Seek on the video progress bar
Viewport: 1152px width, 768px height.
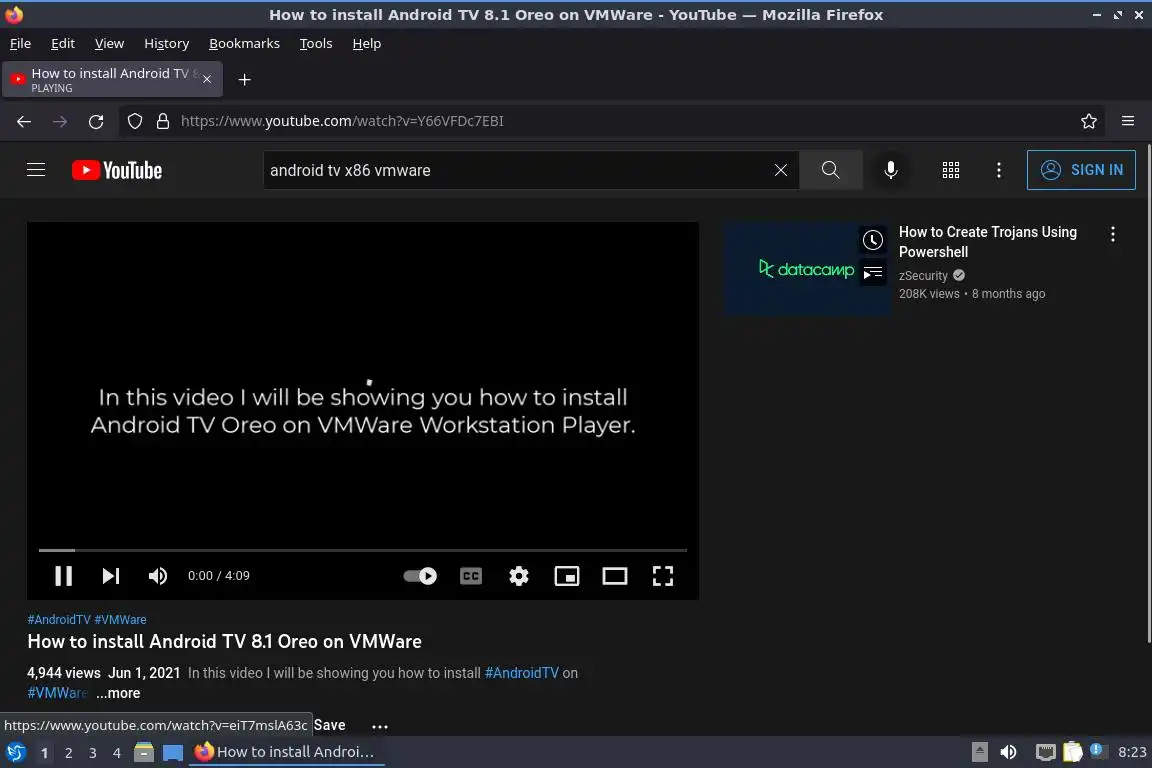pyautogui.click(x=363, y=550)
